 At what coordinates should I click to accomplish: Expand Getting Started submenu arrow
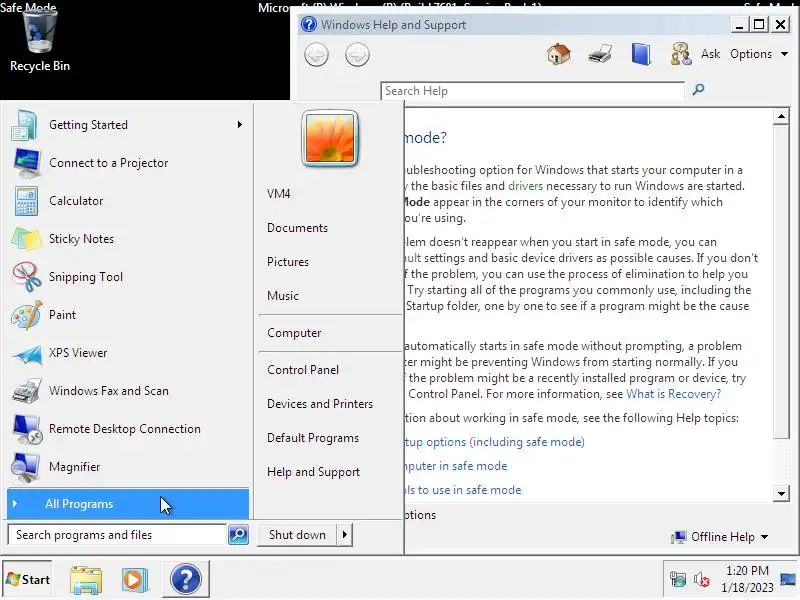click(240, 124)
